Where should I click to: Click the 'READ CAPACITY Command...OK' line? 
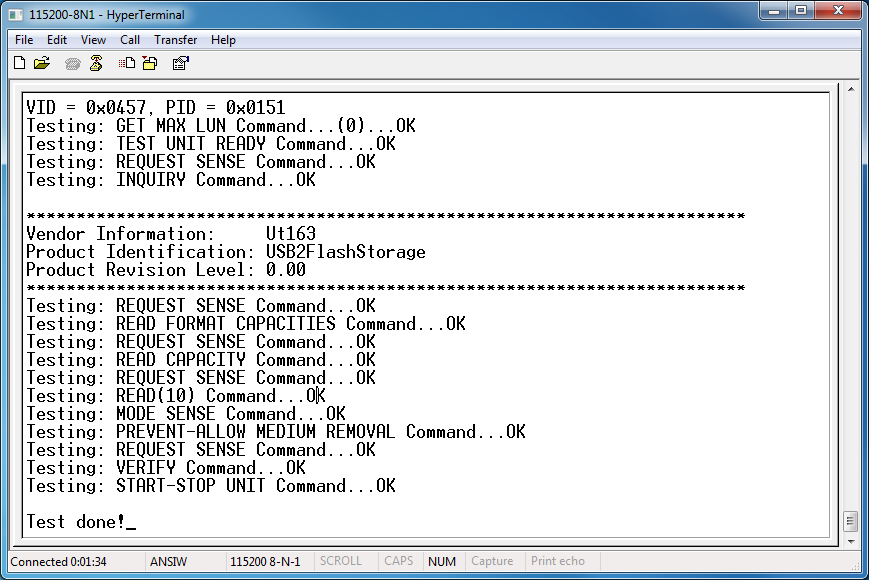201,360
